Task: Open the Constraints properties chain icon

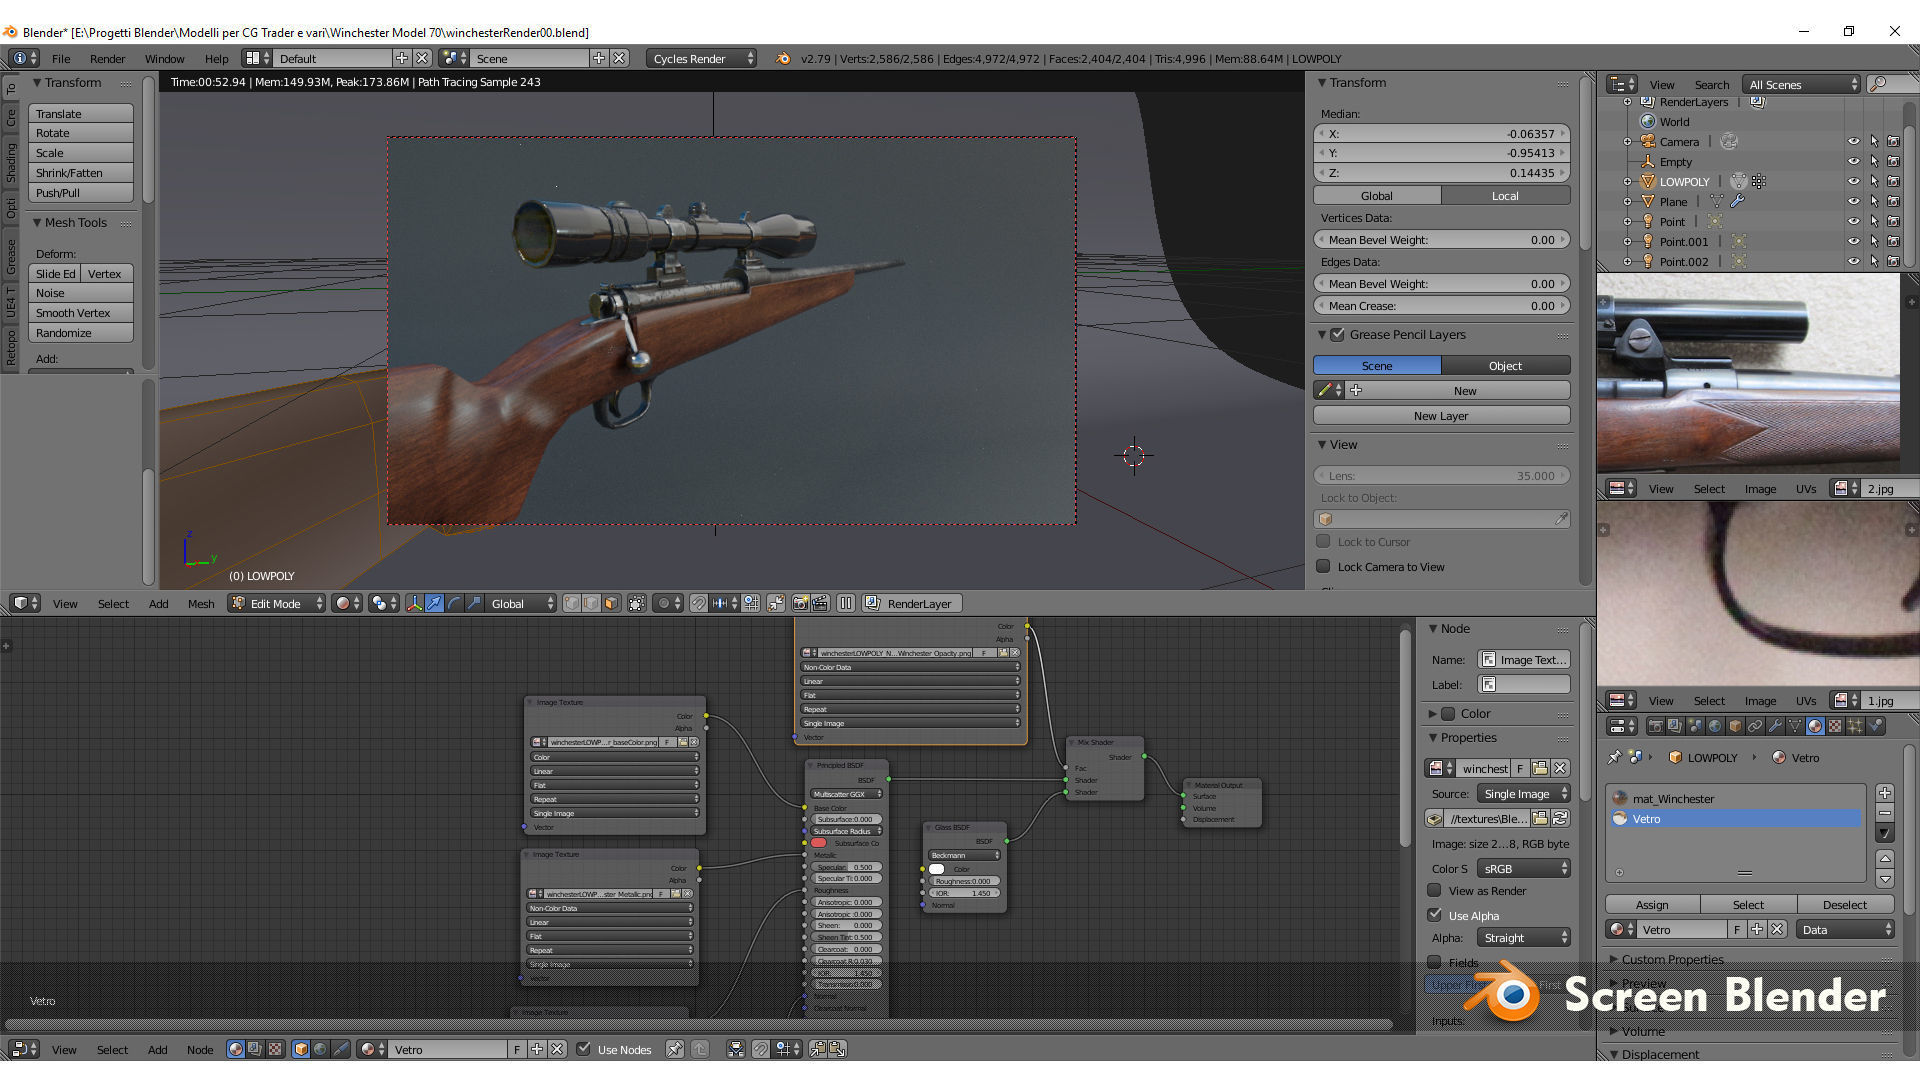Action: click(x=1755, y=726)
